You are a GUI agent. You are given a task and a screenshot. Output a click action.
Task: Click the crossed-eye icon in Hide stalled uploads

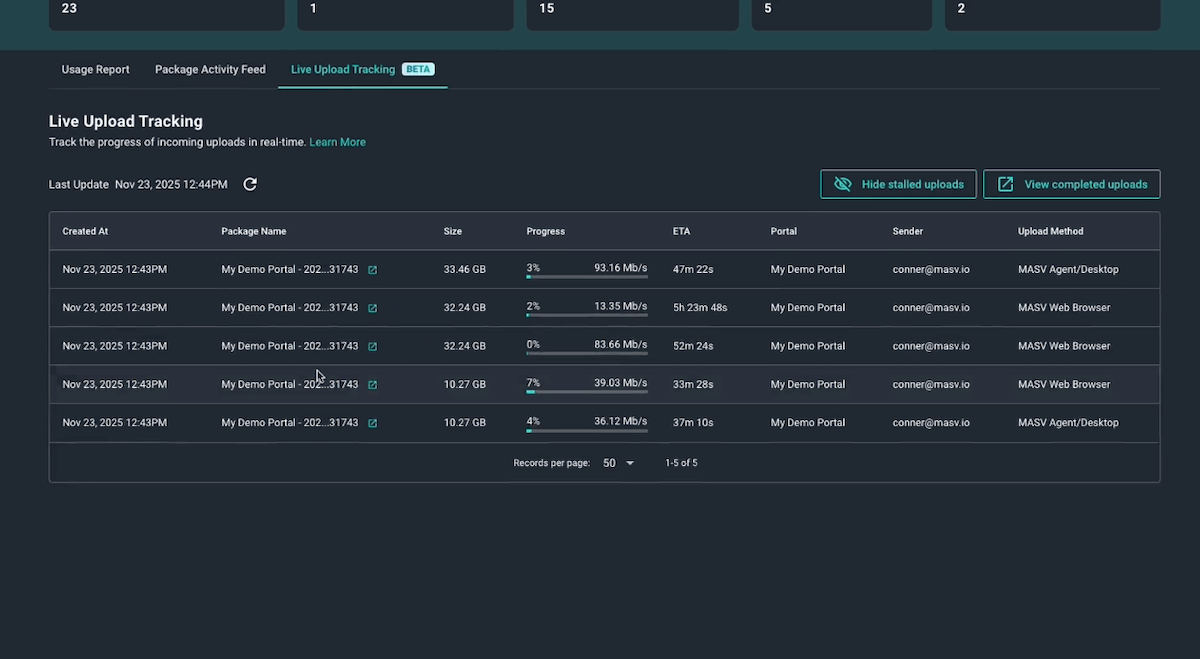pos(842,184)
